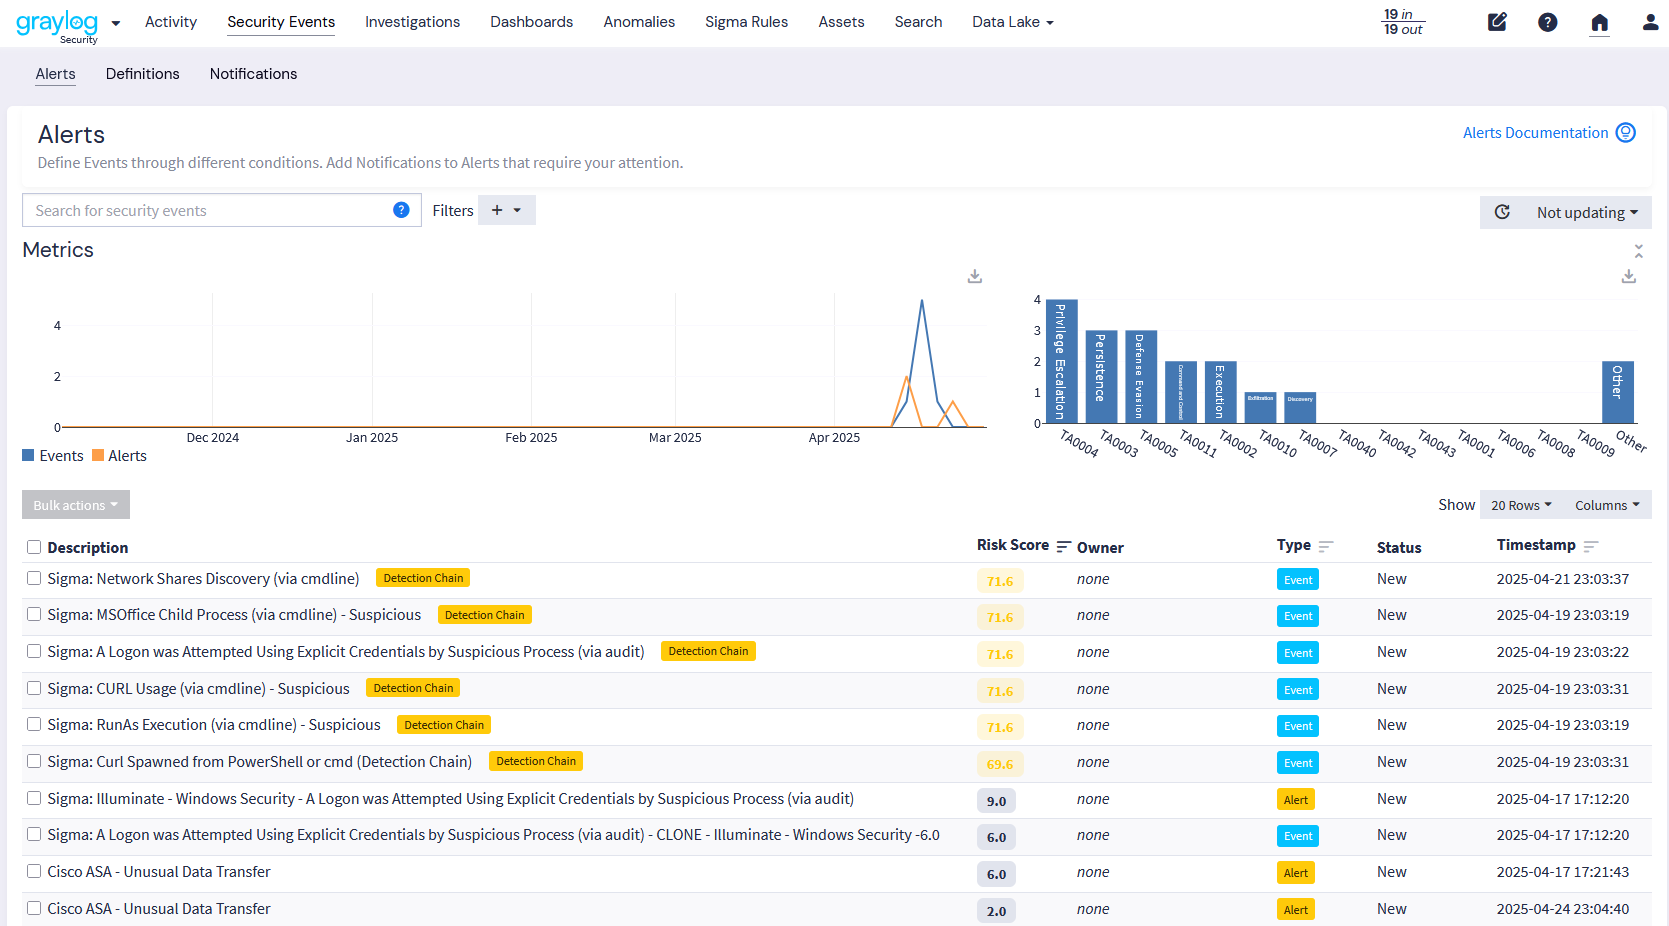Check the Network Shares Discovery alert
The image size is (1669, 926).
[34, 578]
